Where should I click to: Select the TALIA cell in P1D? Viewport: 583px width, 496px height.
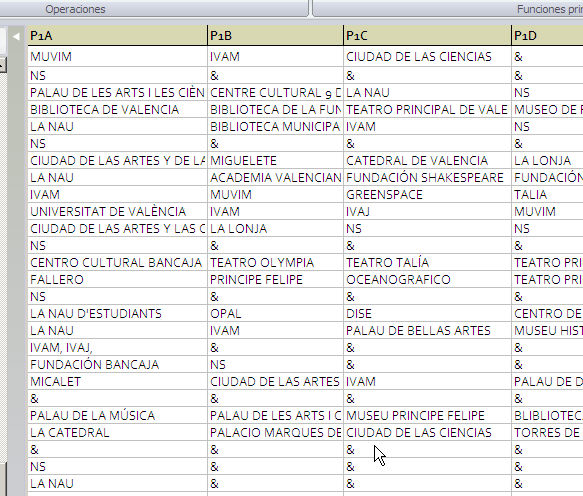click(547, 194)
